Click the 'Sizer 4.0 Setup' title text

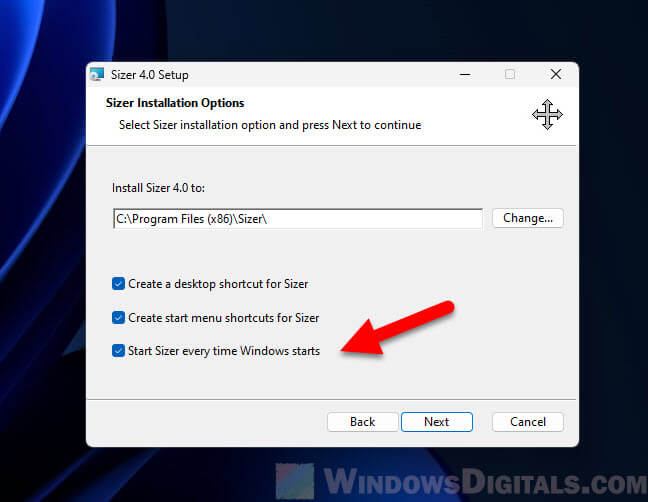(150, 75)
